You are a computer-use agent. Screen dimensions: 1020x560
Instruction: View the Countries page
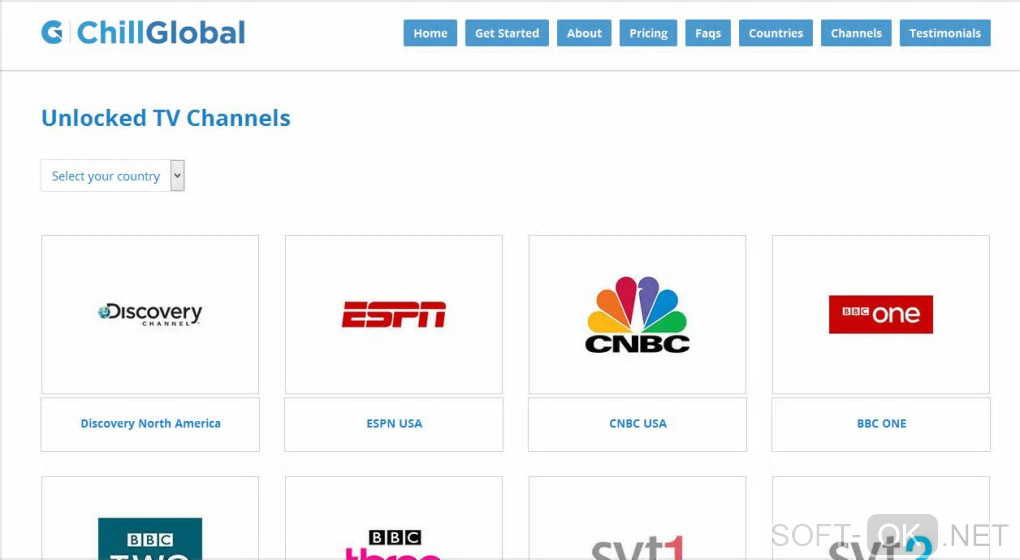pyautogui.click(x=775, y=33)
